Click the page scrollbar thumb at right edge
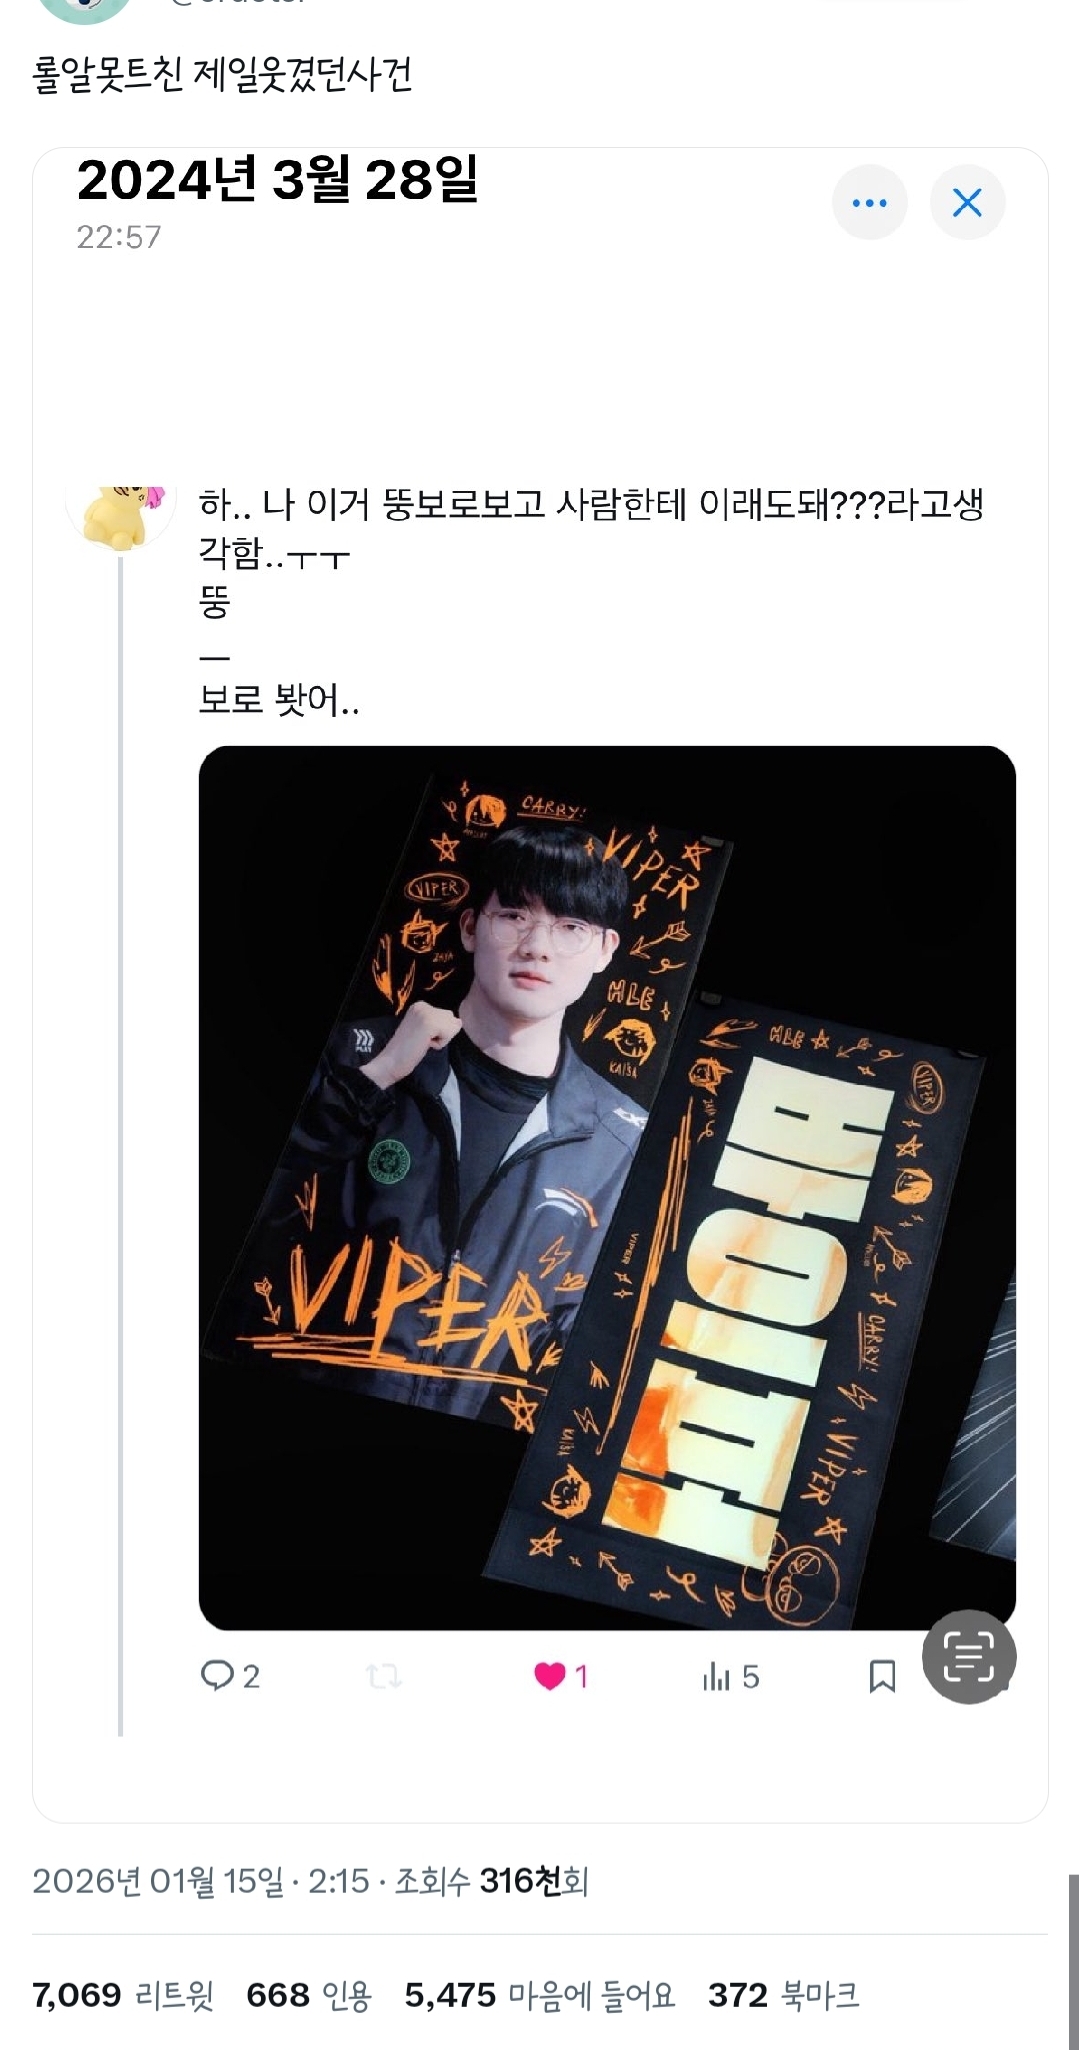Viewport: 1079px width, 2050px height. 1073,1962
